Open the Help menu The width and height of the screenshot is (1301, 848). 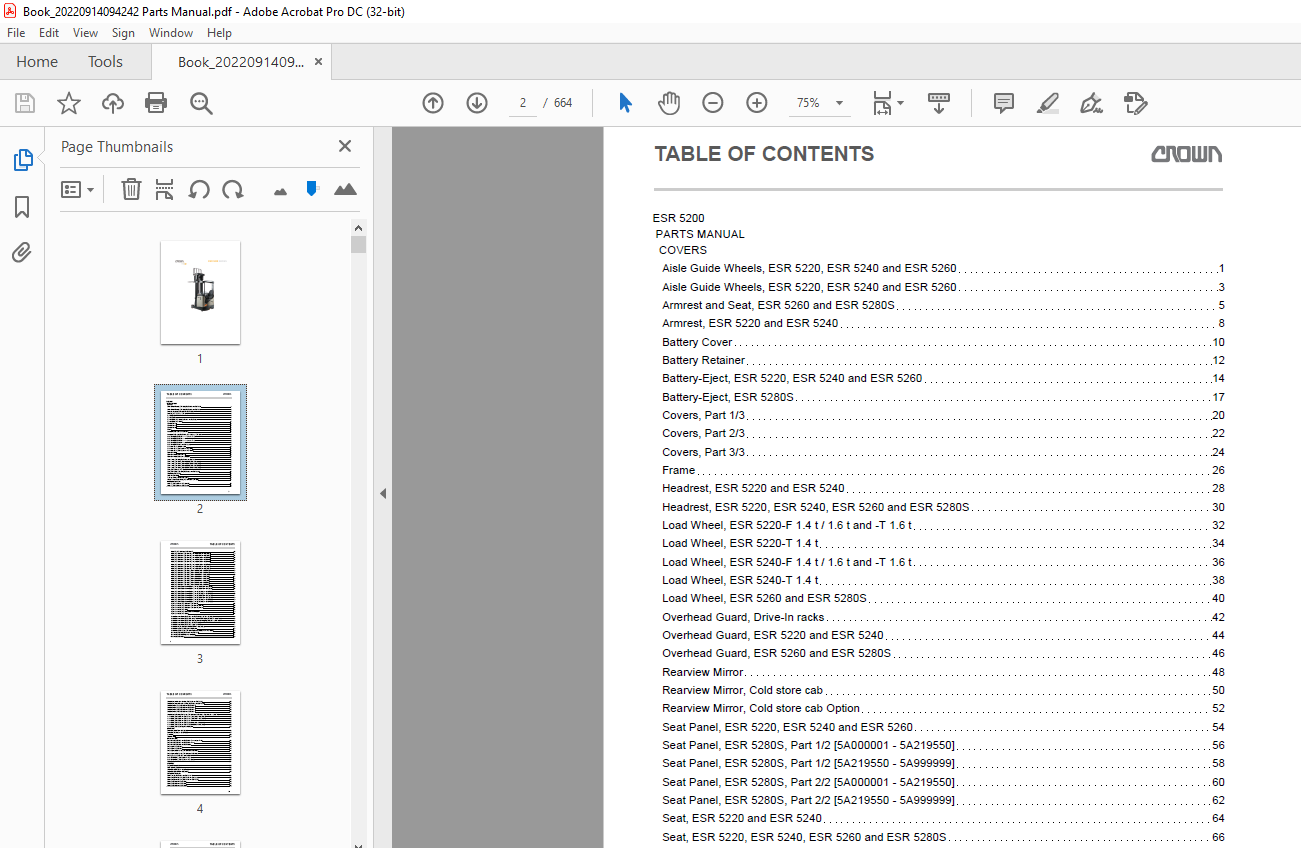click(x=219, y=33)
